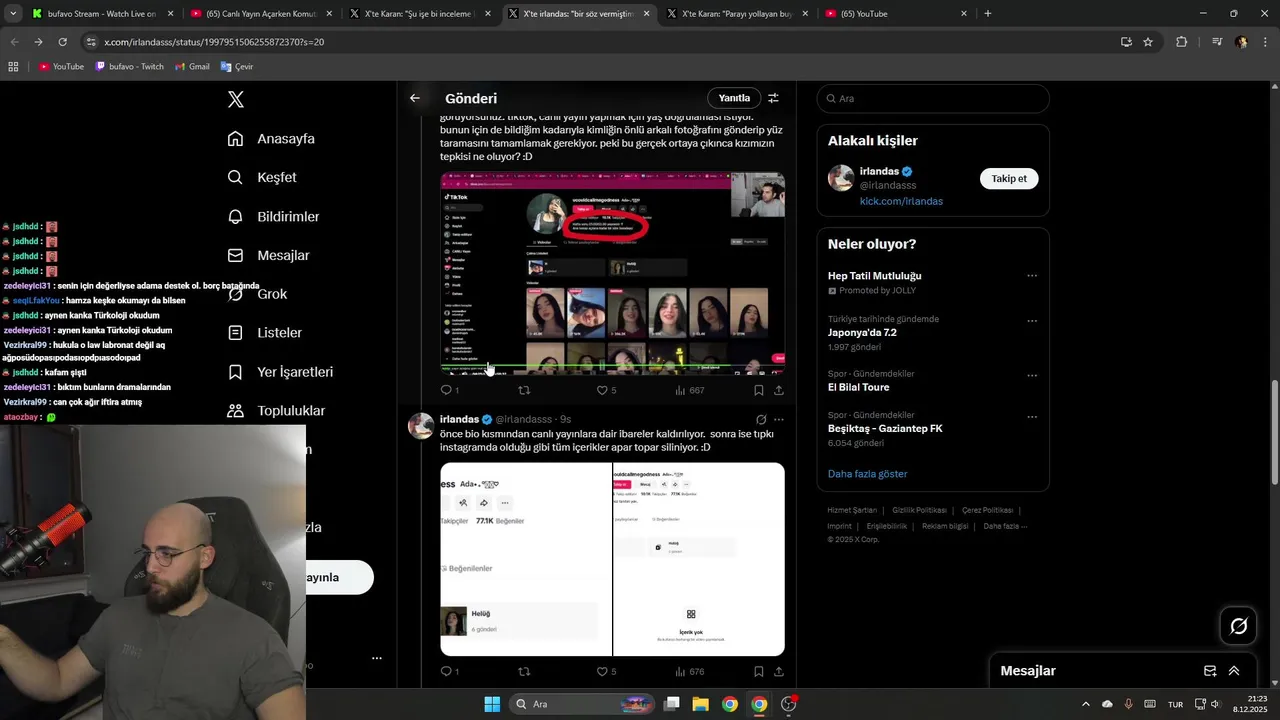1280x720 pixels.
Task: View analytics showing 667 views
Action: coord(689,390)
